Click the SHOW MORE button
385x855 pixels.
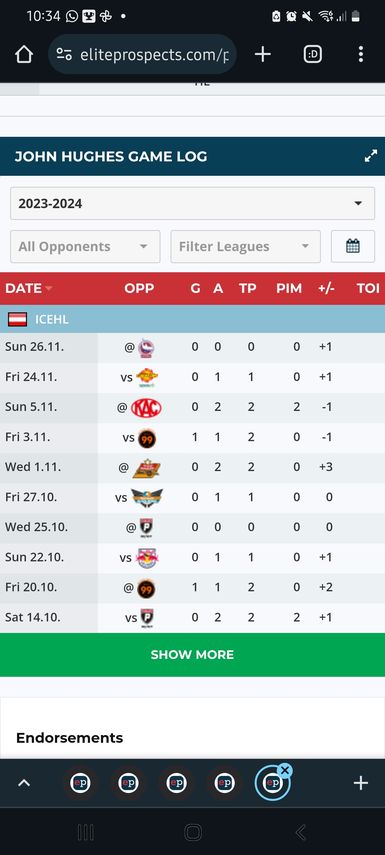tap(192, 655)
